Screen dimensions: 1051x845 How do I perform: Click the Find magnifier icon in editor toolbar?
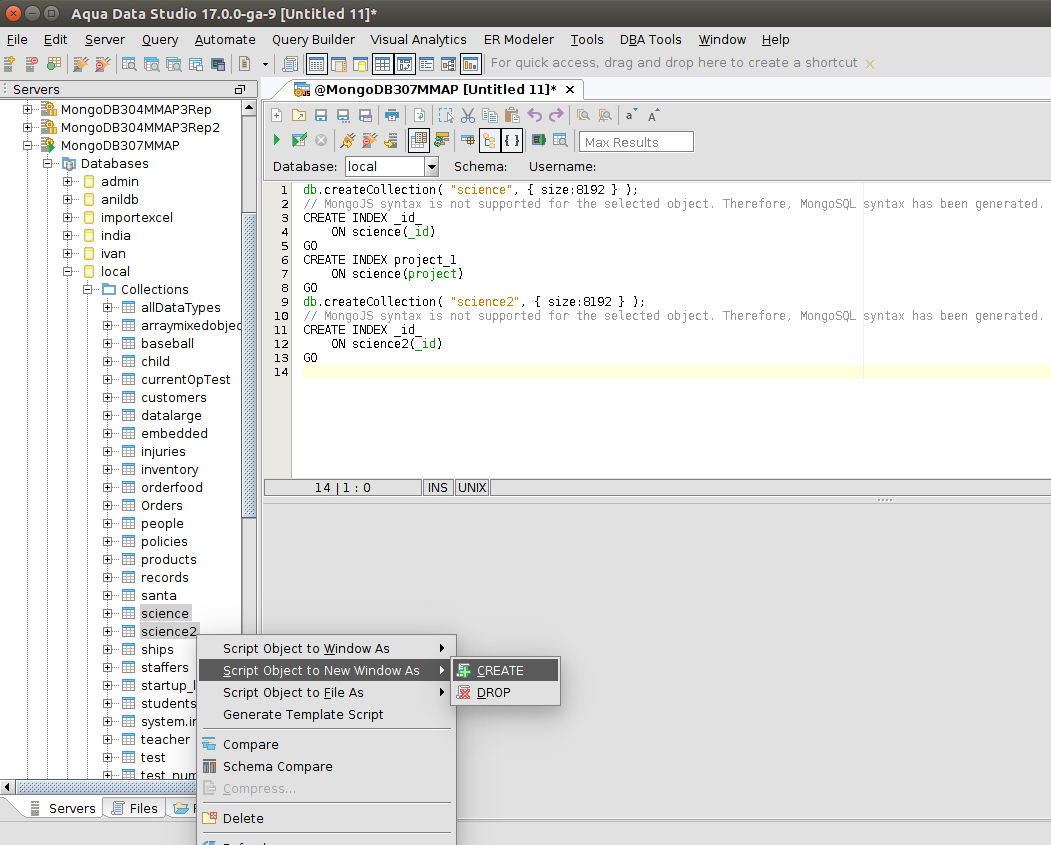point(583,115)
